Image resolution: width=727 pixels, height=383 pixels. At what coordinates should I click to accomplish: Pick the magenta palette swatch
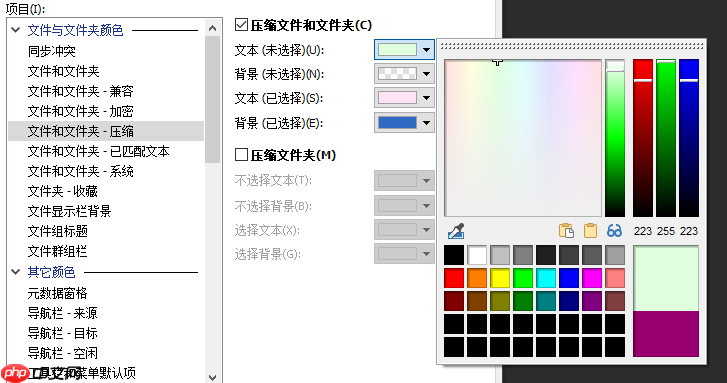[592, 278]
